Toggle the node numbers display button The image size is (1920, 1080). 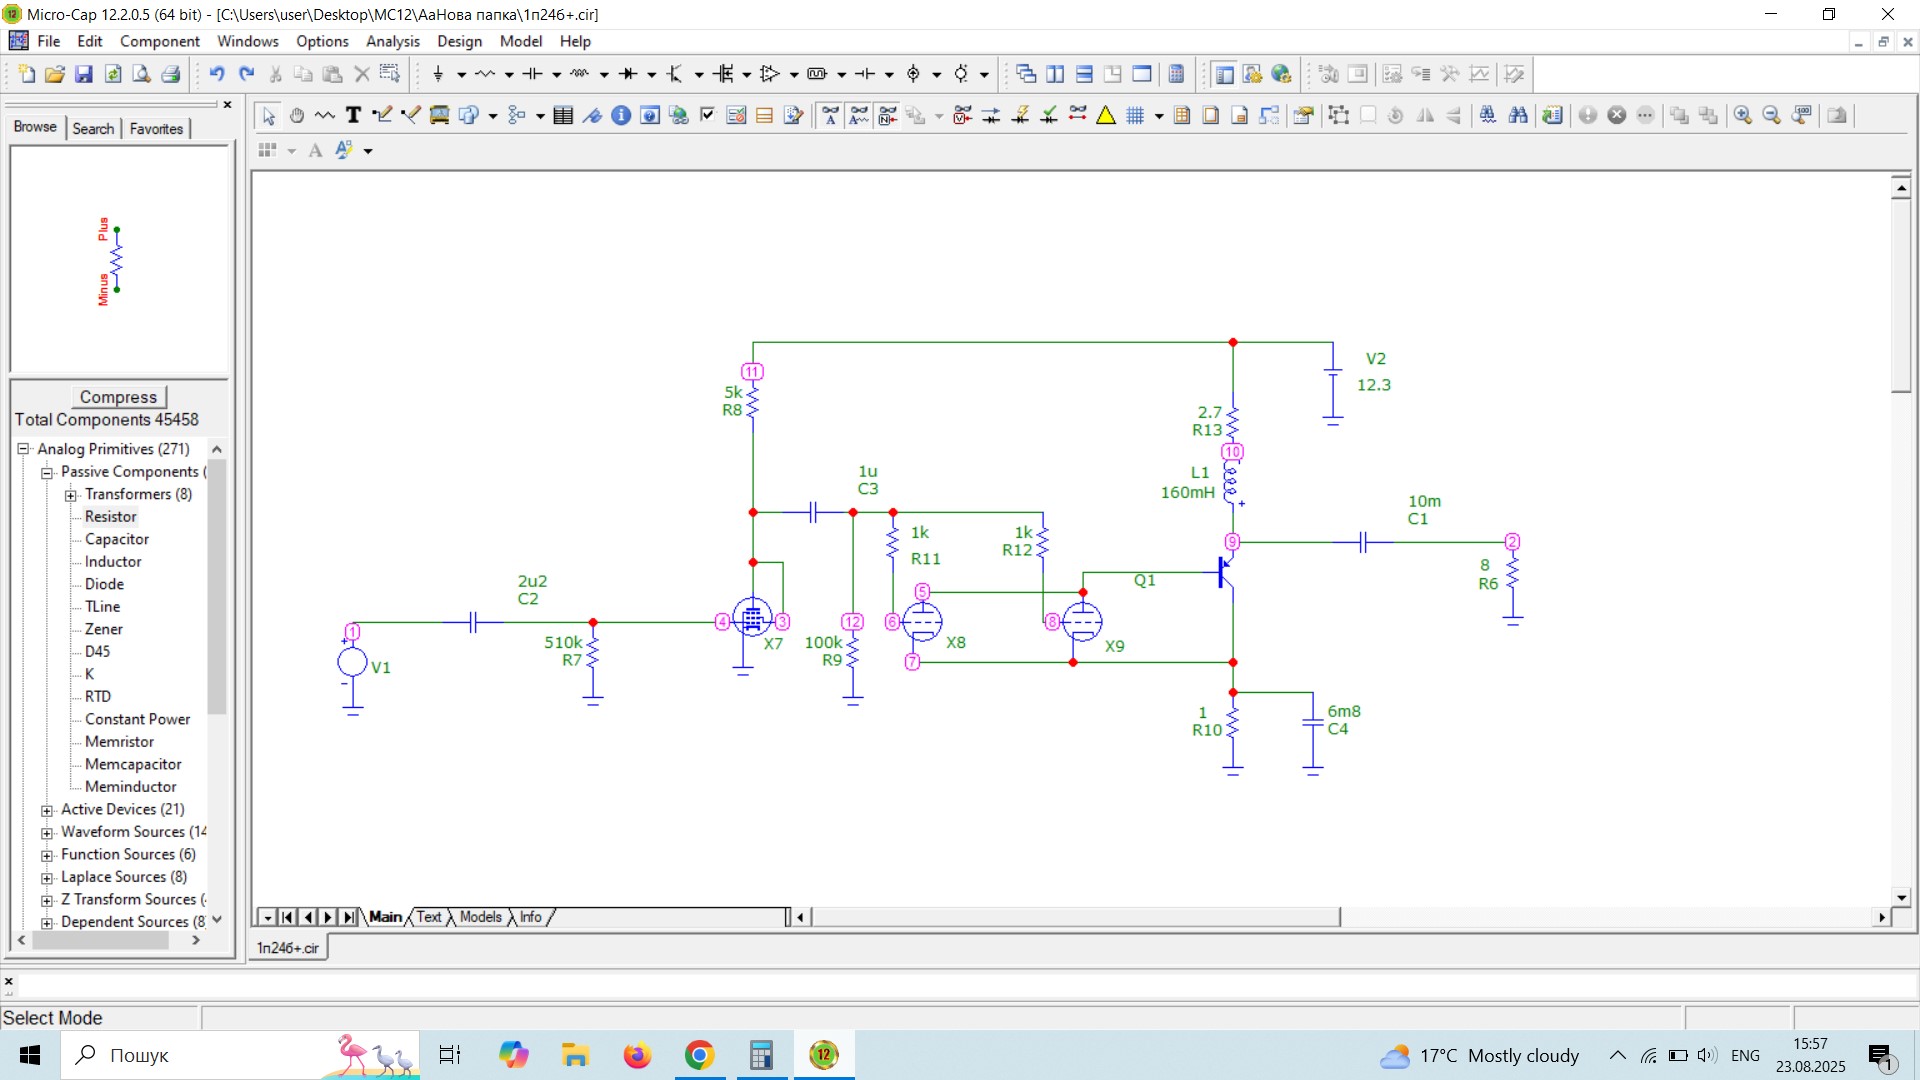[888, 115]
